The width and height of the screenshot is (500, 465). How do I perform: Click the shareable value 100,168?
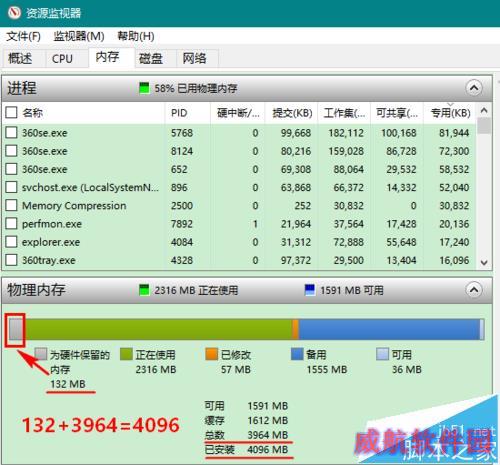tap(399, 133)
